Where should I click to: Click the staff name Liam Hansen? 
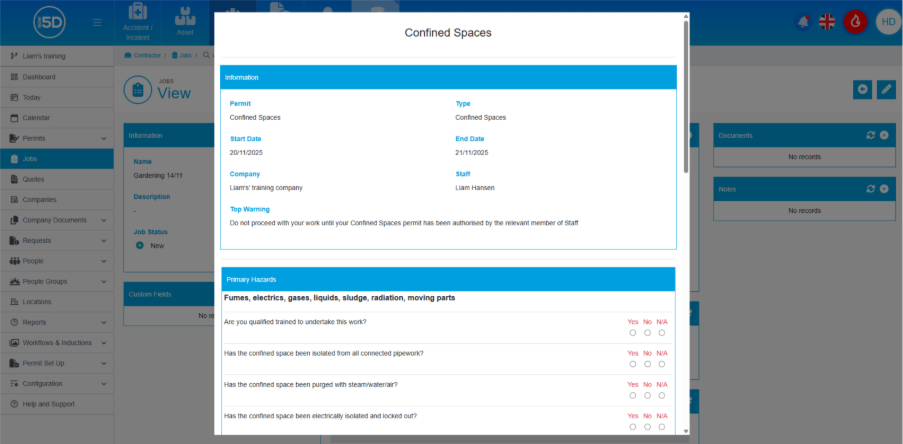pyautogui.click(x=475, y=188)
